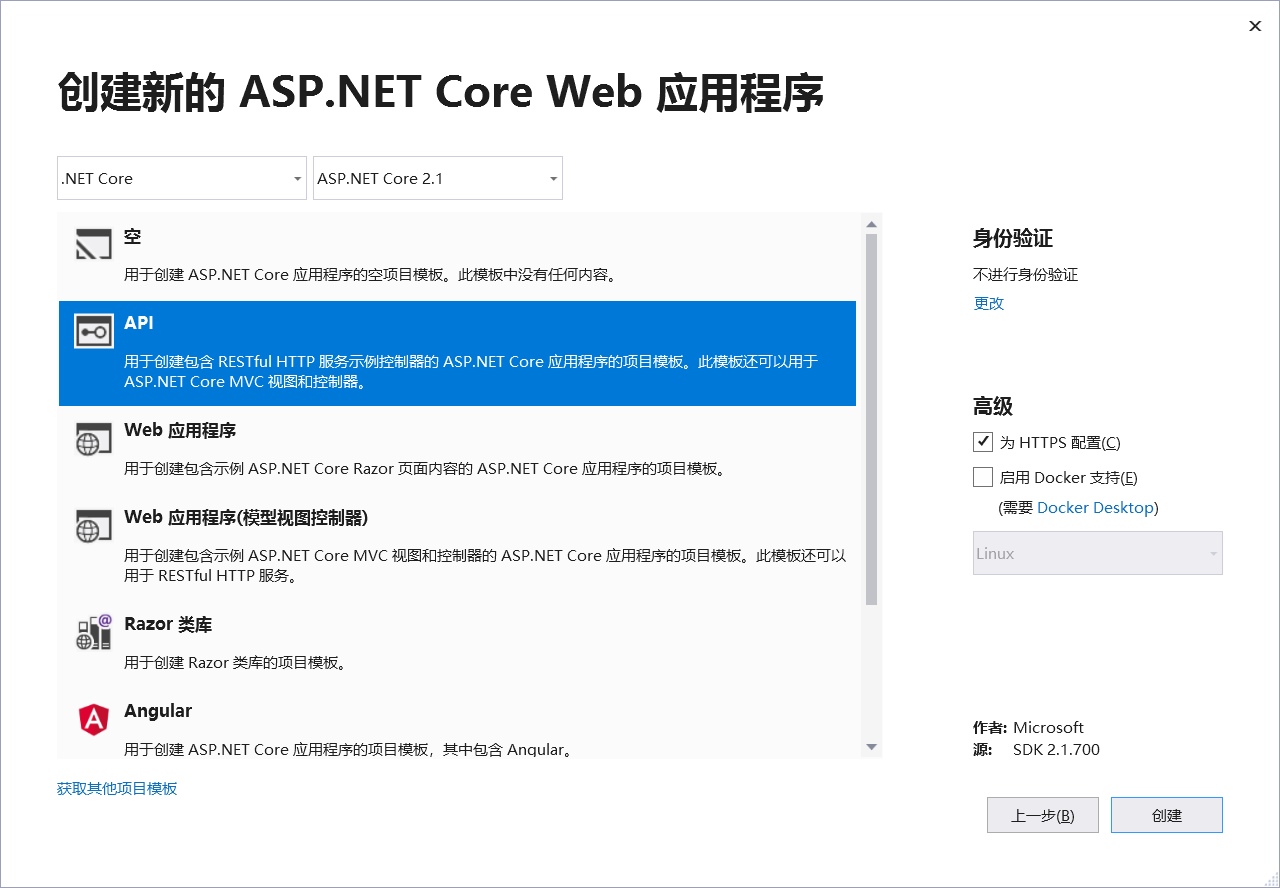This screenshot has height=888, width=1280.
Task: Click the 用于创建 Razor 类库的项目模板 description
Action: coord(235,662)
